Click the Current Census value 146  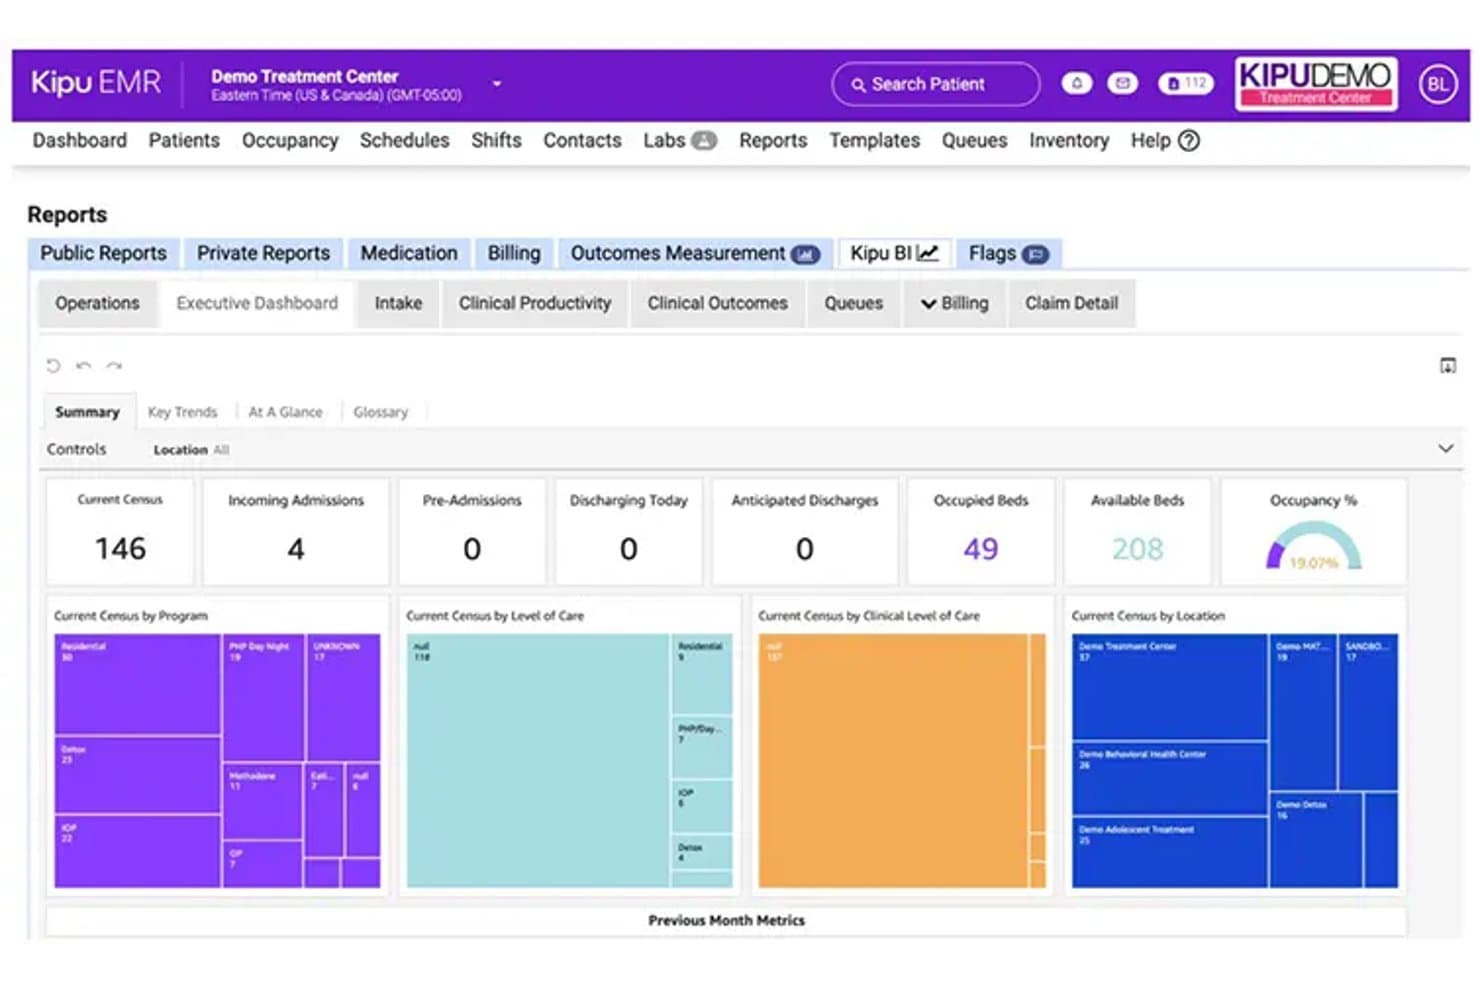(120, 549)
